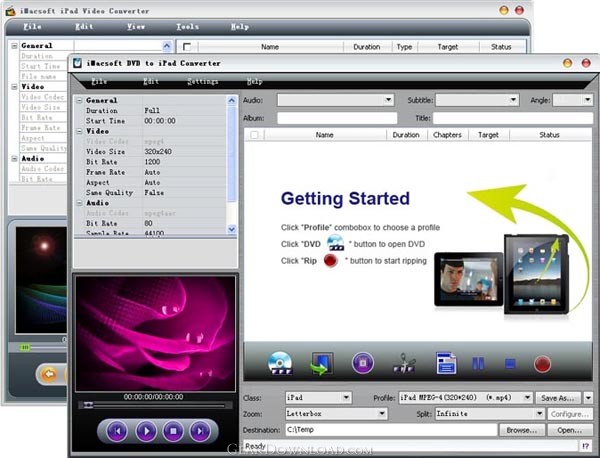Click the Video Size value 320x240
Screen dimensions: 600x458
point(158,152)
